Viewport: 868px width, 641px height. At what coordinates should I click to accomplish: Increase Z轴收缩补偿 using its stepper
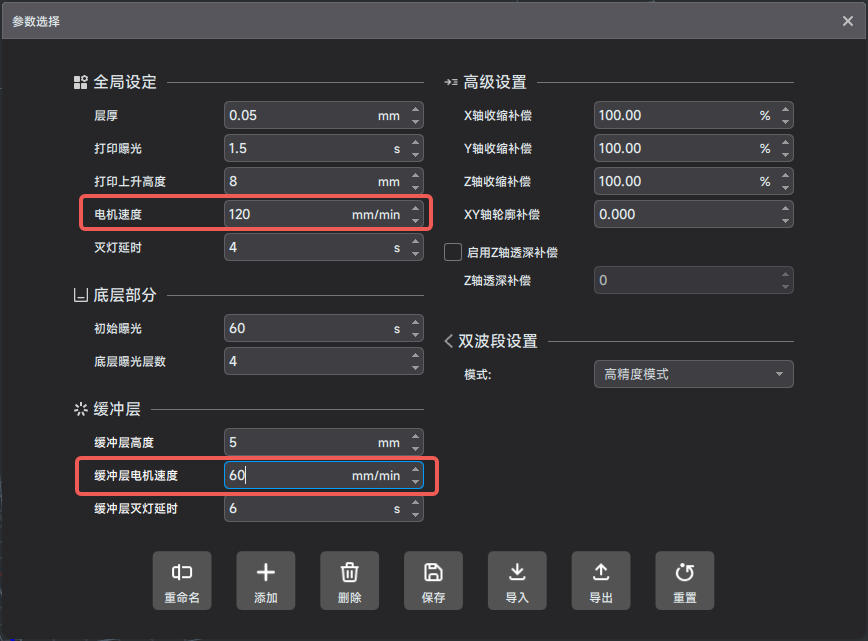pyautogui.click(x=786, y=176)
